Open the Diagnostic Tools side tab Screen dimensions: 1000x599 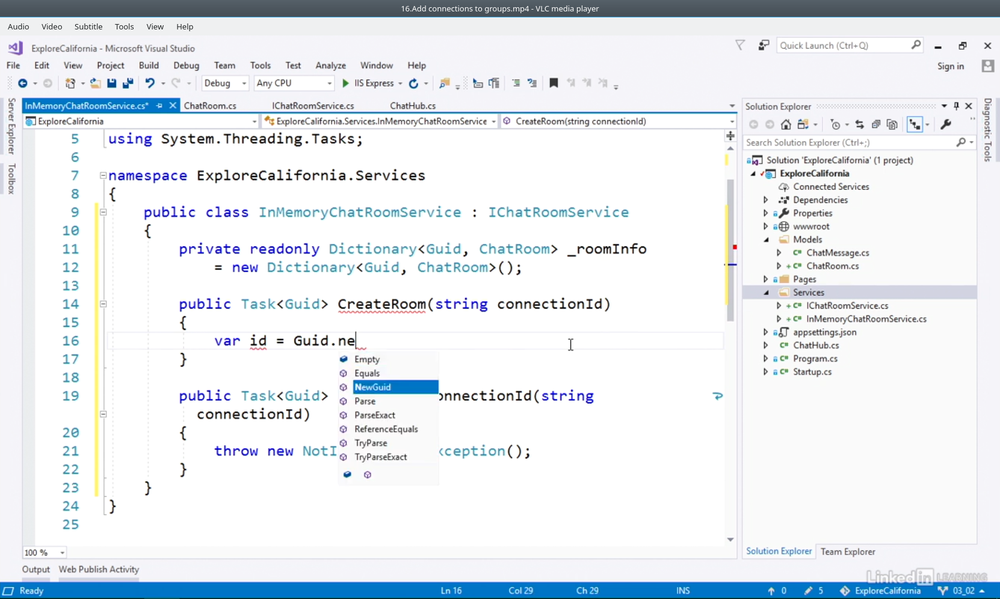pos(987,129)
